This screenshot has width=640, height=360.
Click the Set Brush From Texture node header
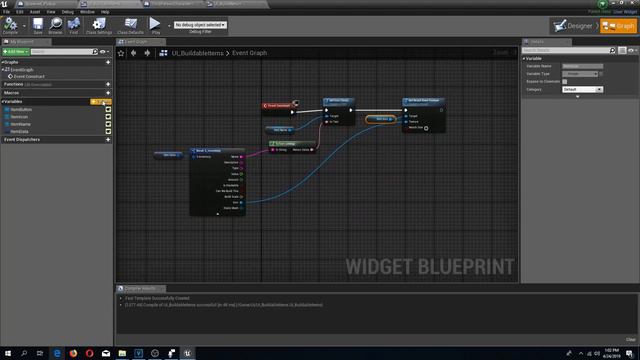[x=423, y=101]
